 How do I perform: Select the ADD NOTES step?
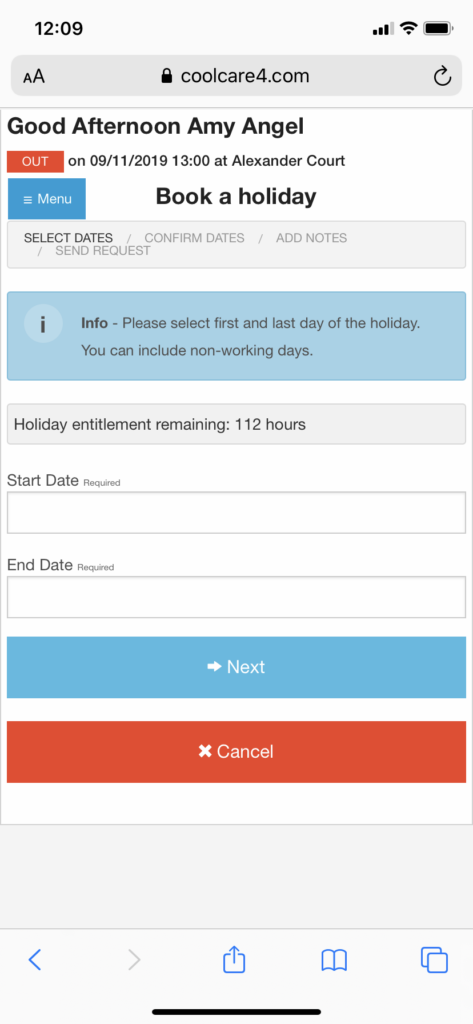click(312, 238)
